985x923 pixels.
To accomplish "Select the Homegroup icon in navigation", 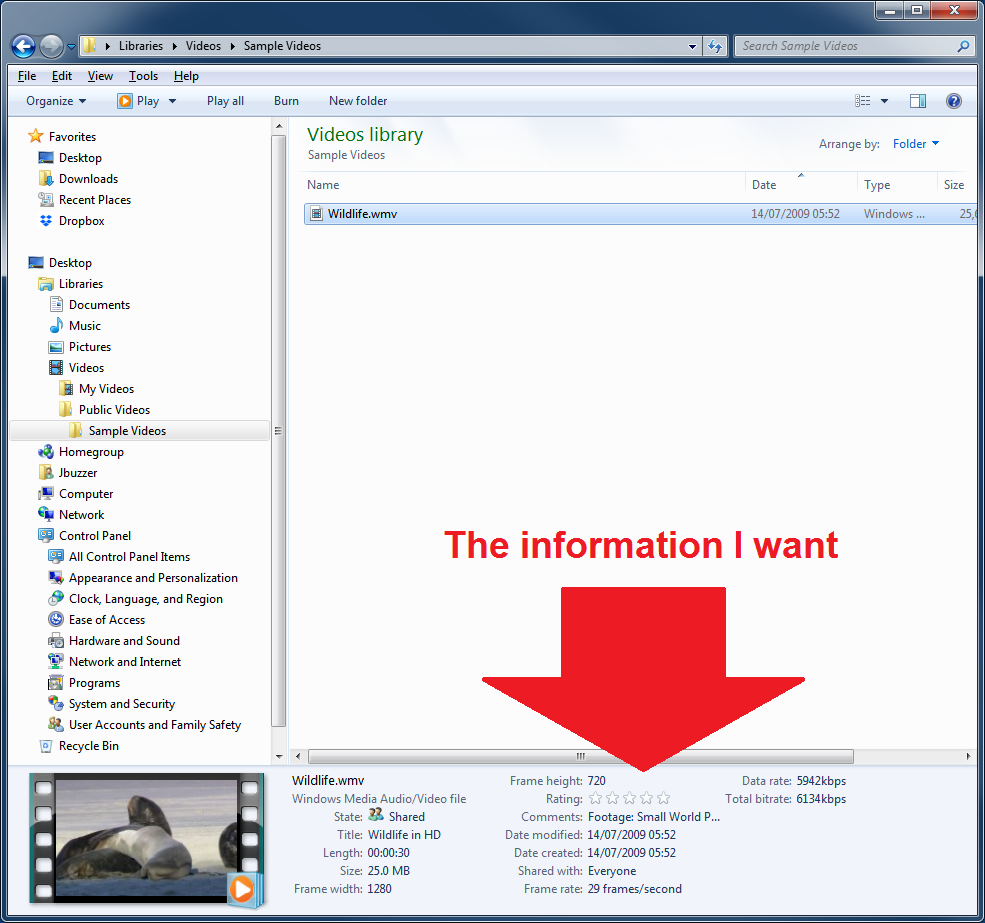I will 46,452.
